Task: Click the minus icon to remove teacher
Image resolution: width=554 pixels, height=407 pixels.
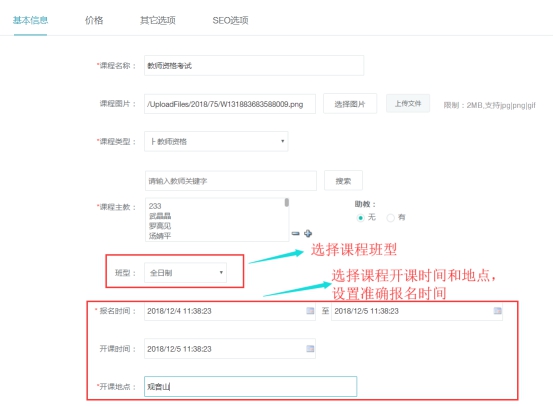Action: 296,234
